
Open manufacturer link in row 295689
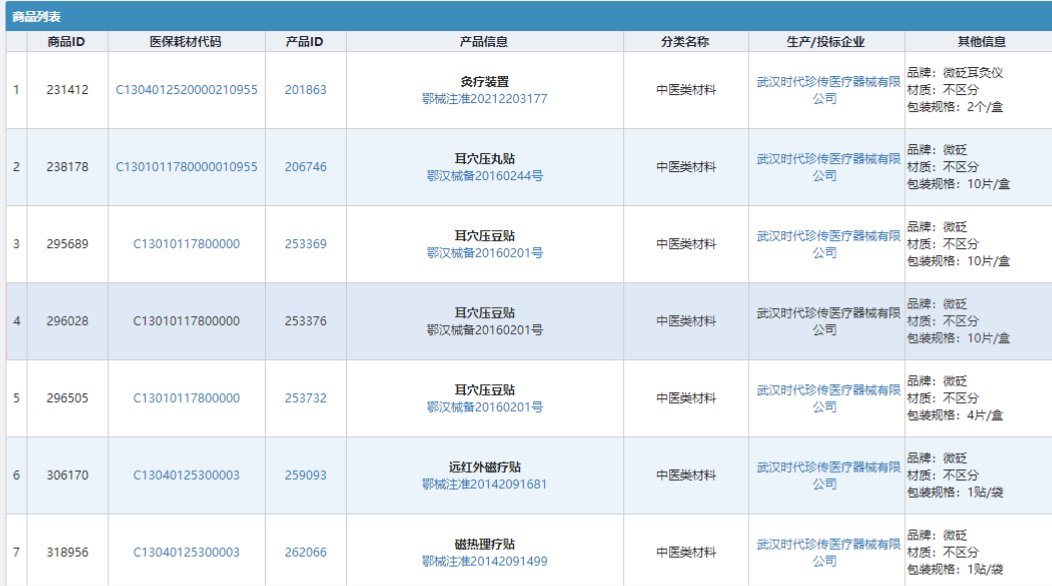click(x=828, y=245)
